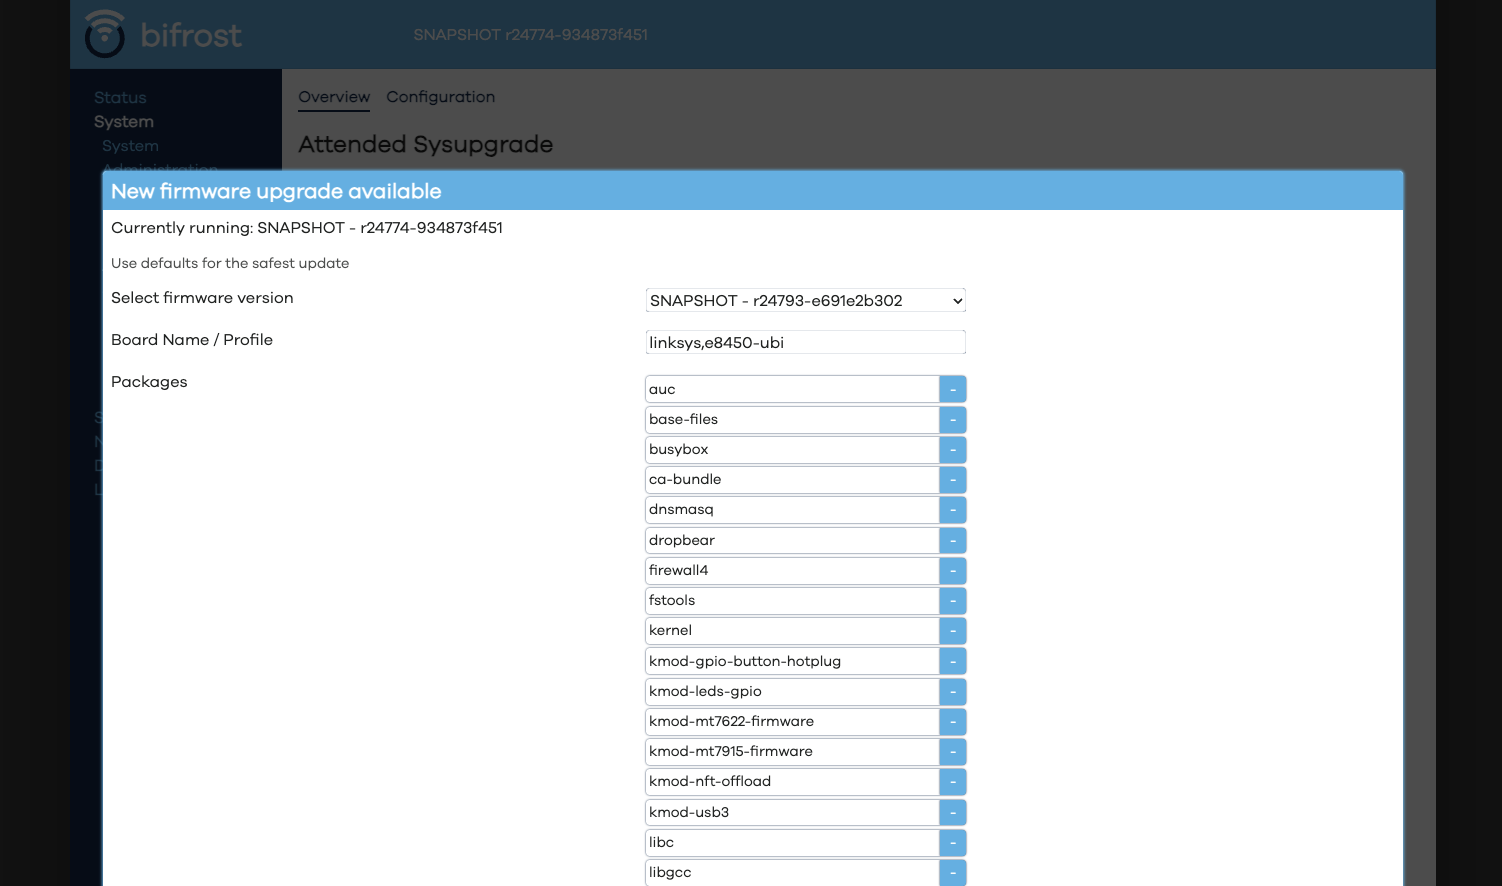Remove the auc package from the list
The height and width of the screenshot is (886, 1502).
click(x=952, y=389)
